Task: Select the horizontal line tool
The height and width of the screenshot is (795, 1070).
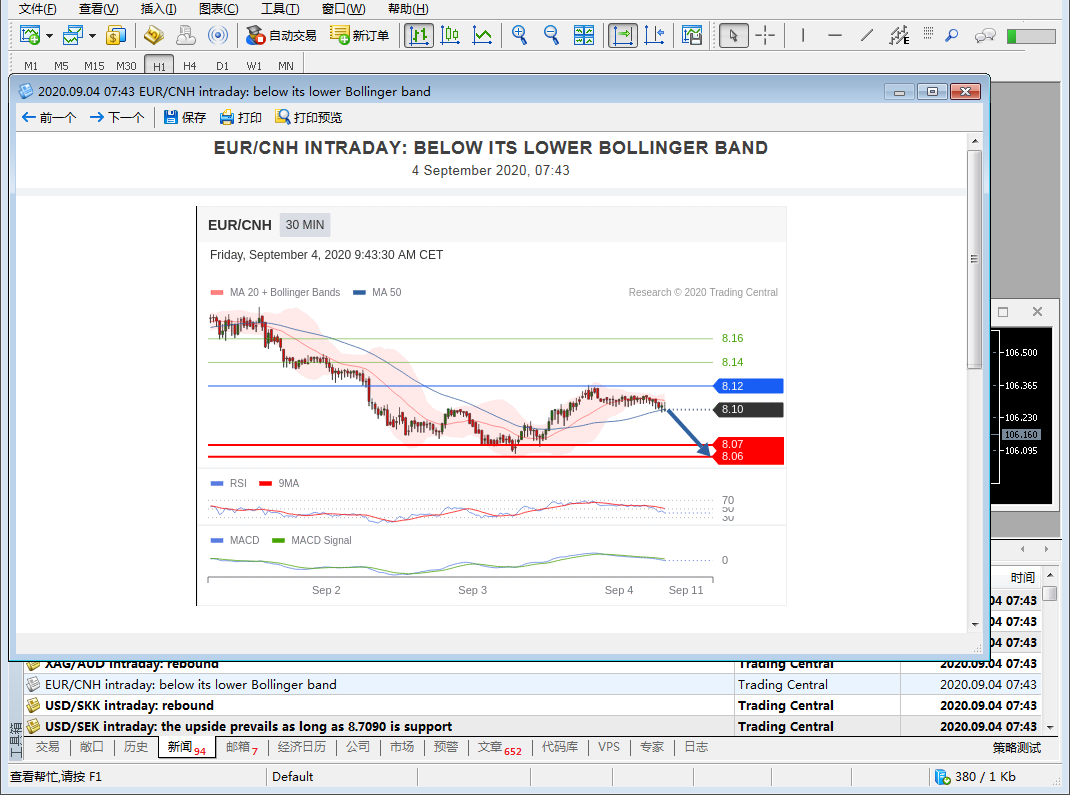Action: 835,35
